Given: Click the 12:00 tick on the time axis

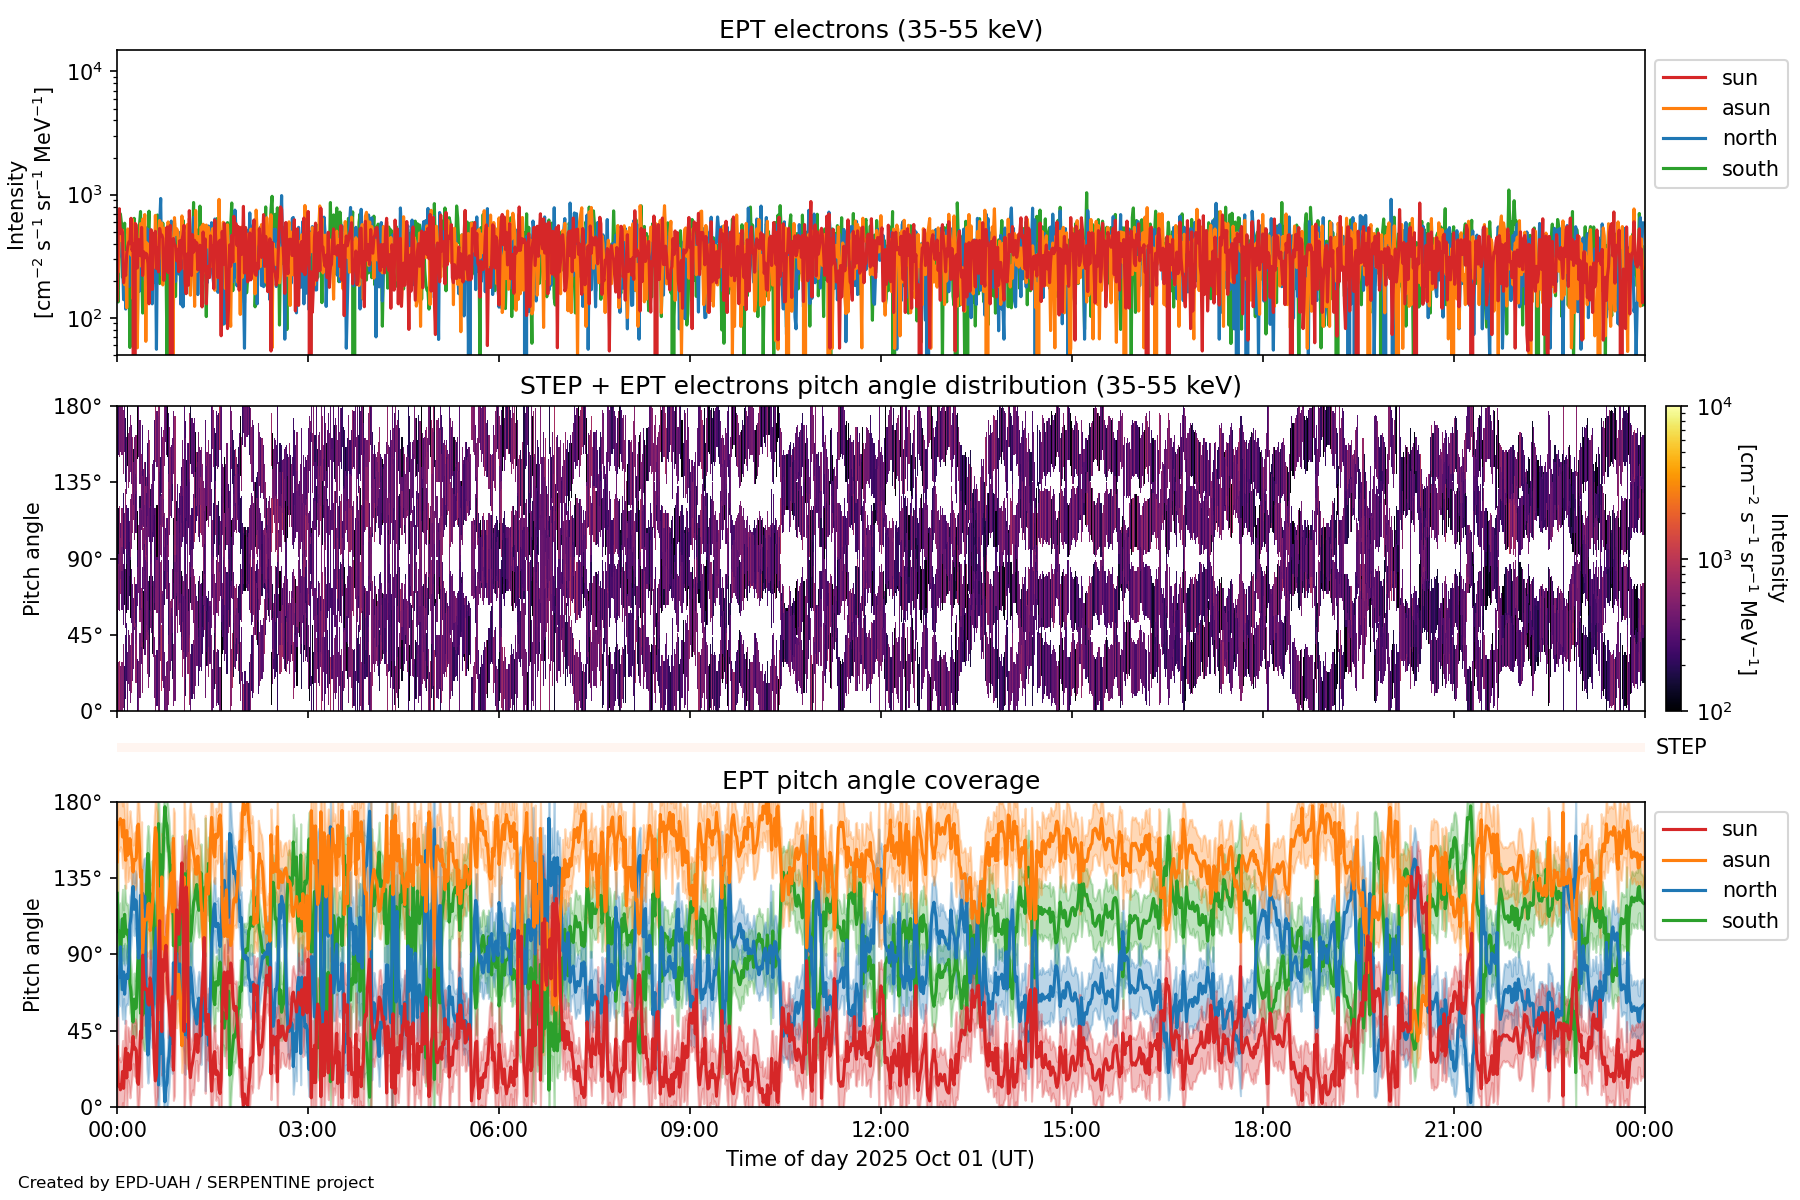Looking at the screenshot, I should [x=880, y=1130].
